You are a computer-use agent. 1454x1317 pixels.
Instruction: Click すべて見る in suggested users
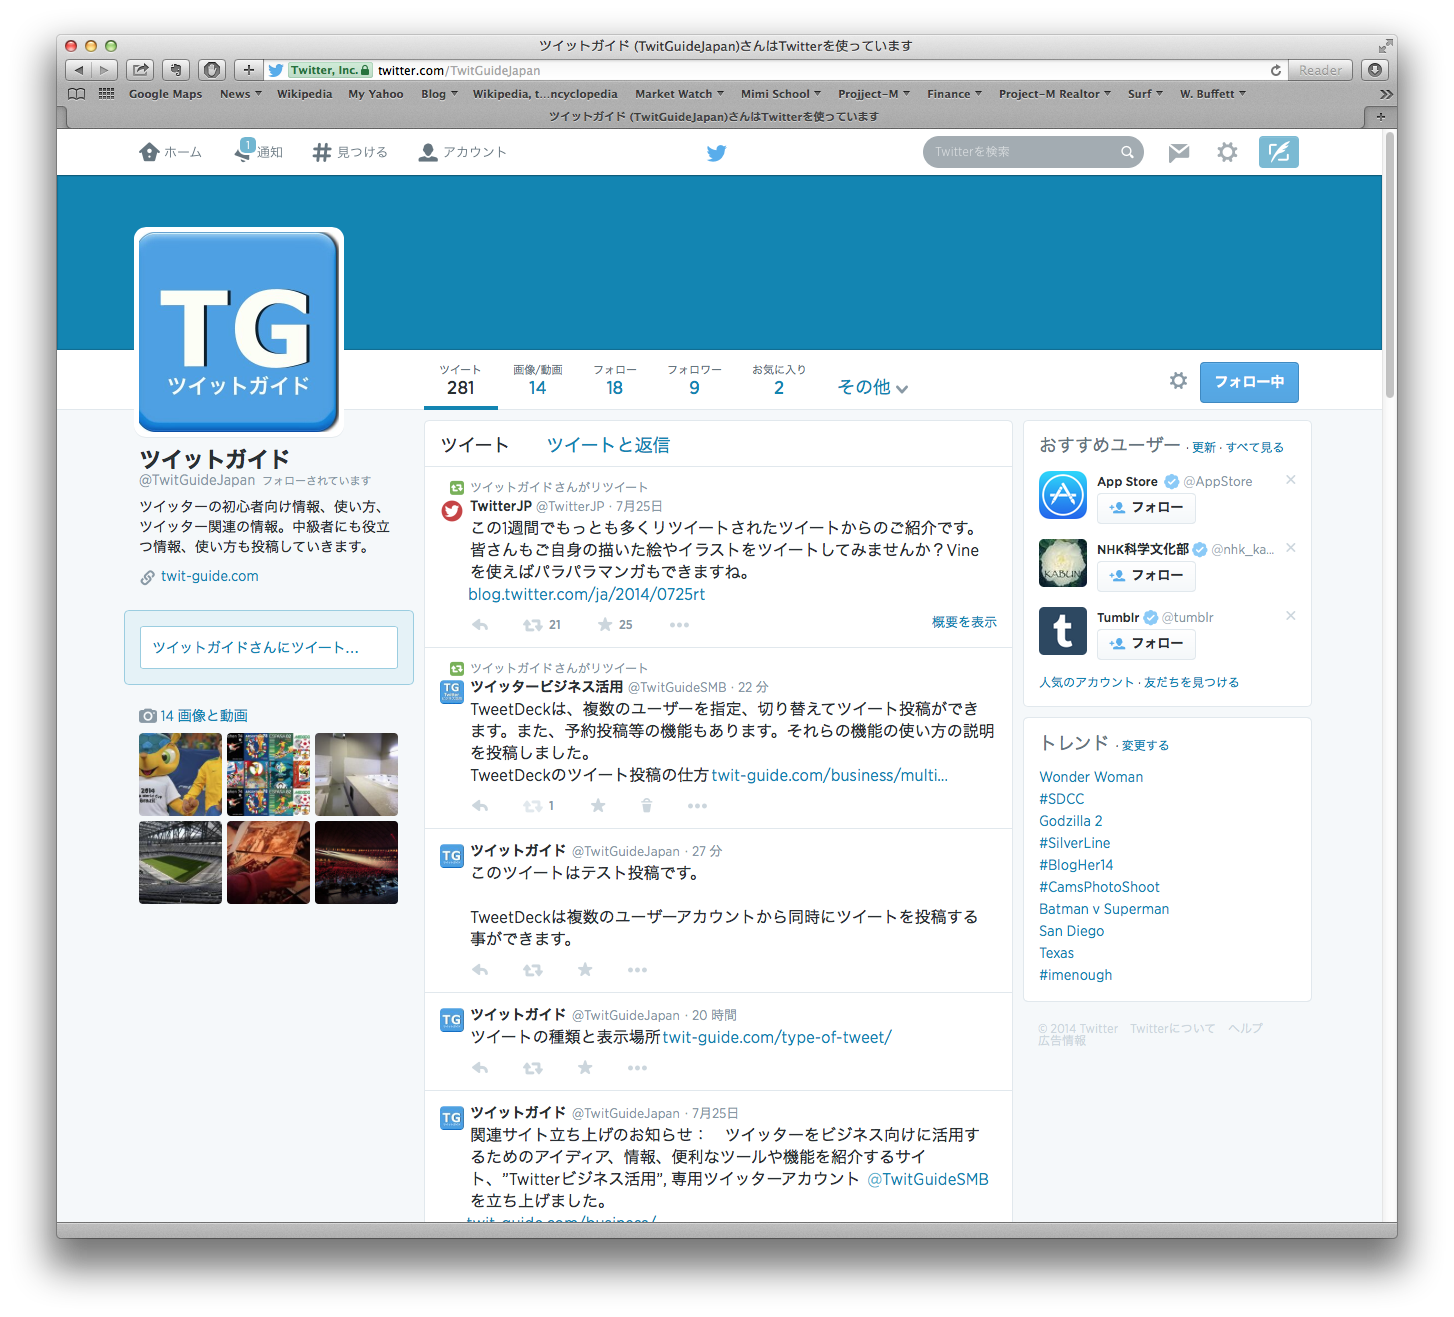(x=1255, y=447)
